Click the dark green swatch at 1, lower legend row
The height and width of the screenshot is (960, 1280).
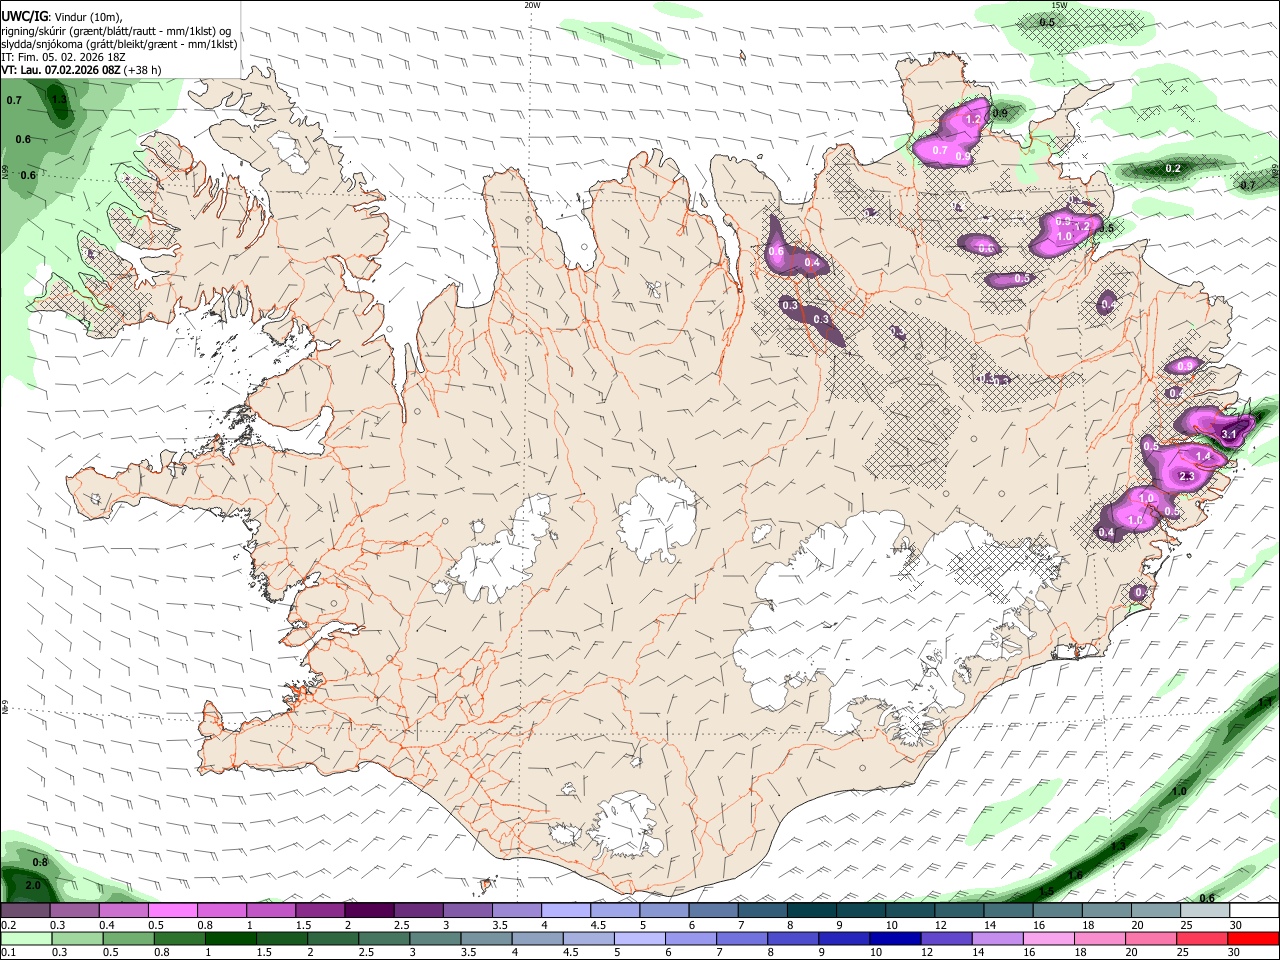point(230,939)
